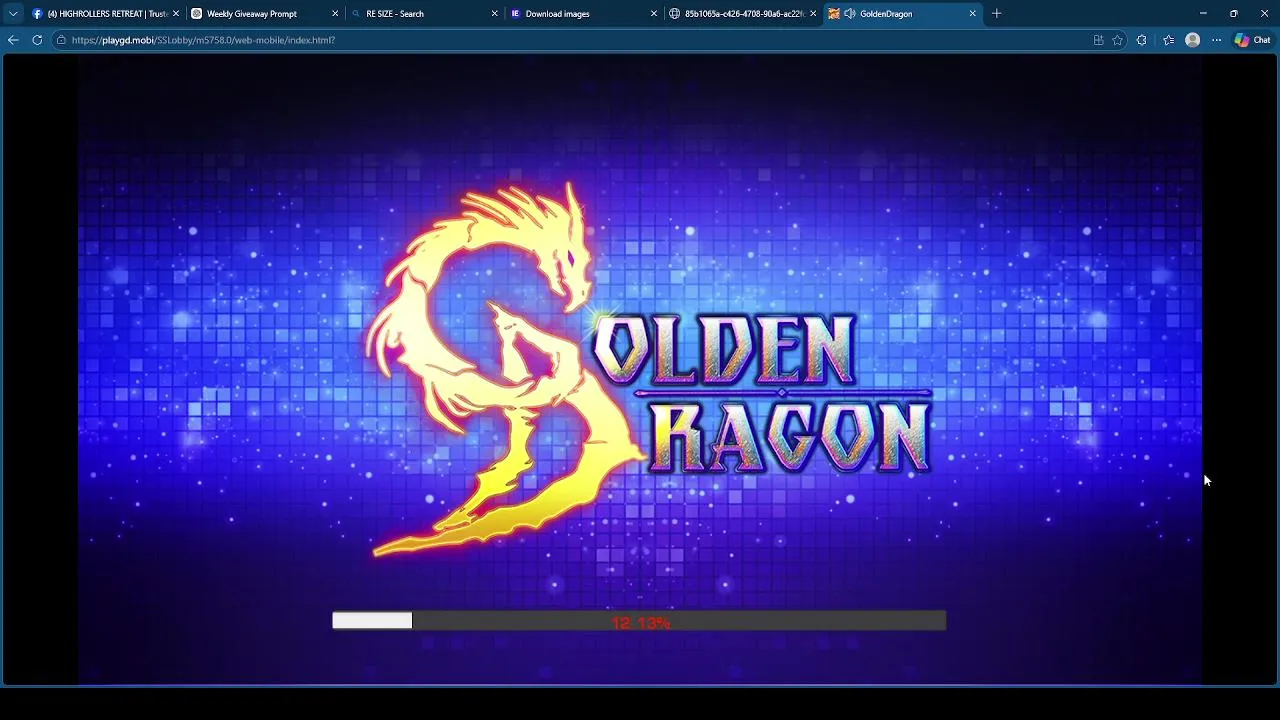Viewport: 1280px width, 720px height.
Task: Open a new tab with plus button
Action: 997,14
